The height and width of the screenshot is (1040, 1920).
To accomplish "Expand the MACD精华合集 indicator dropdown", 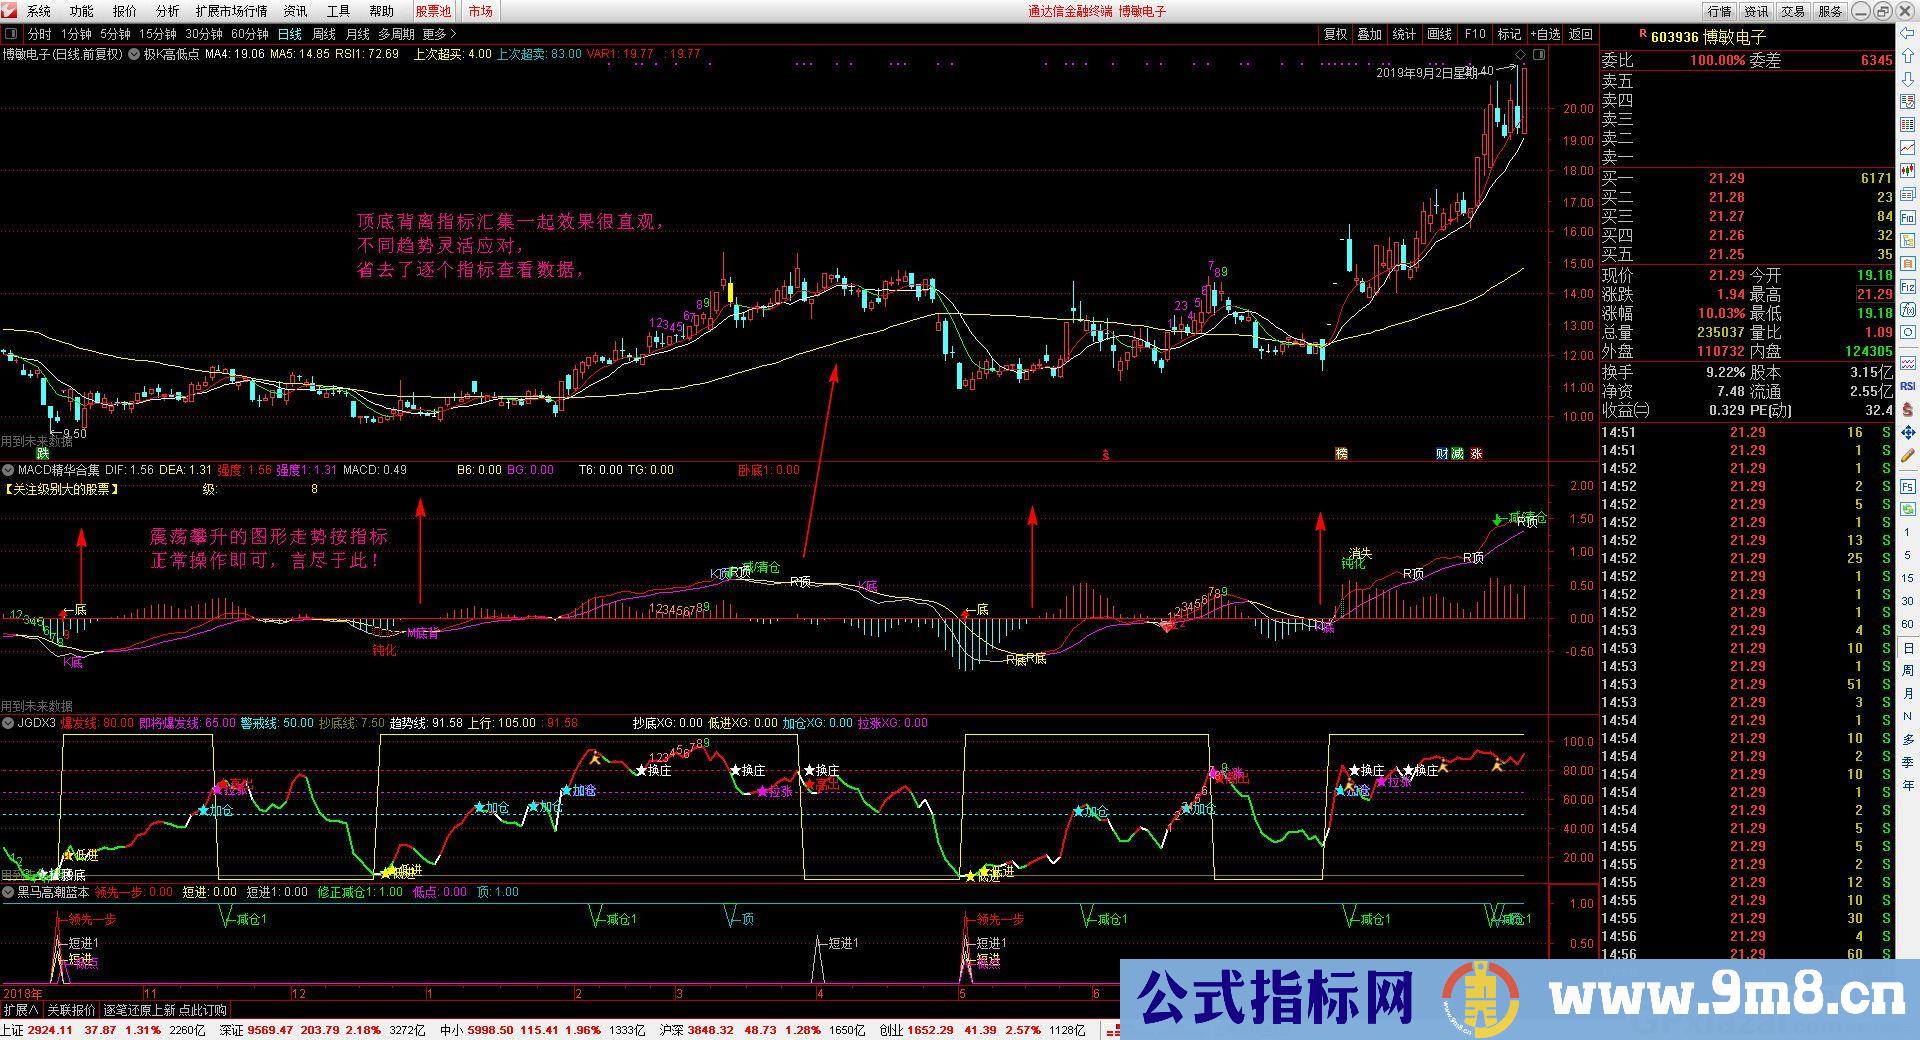I will [8, 470].
